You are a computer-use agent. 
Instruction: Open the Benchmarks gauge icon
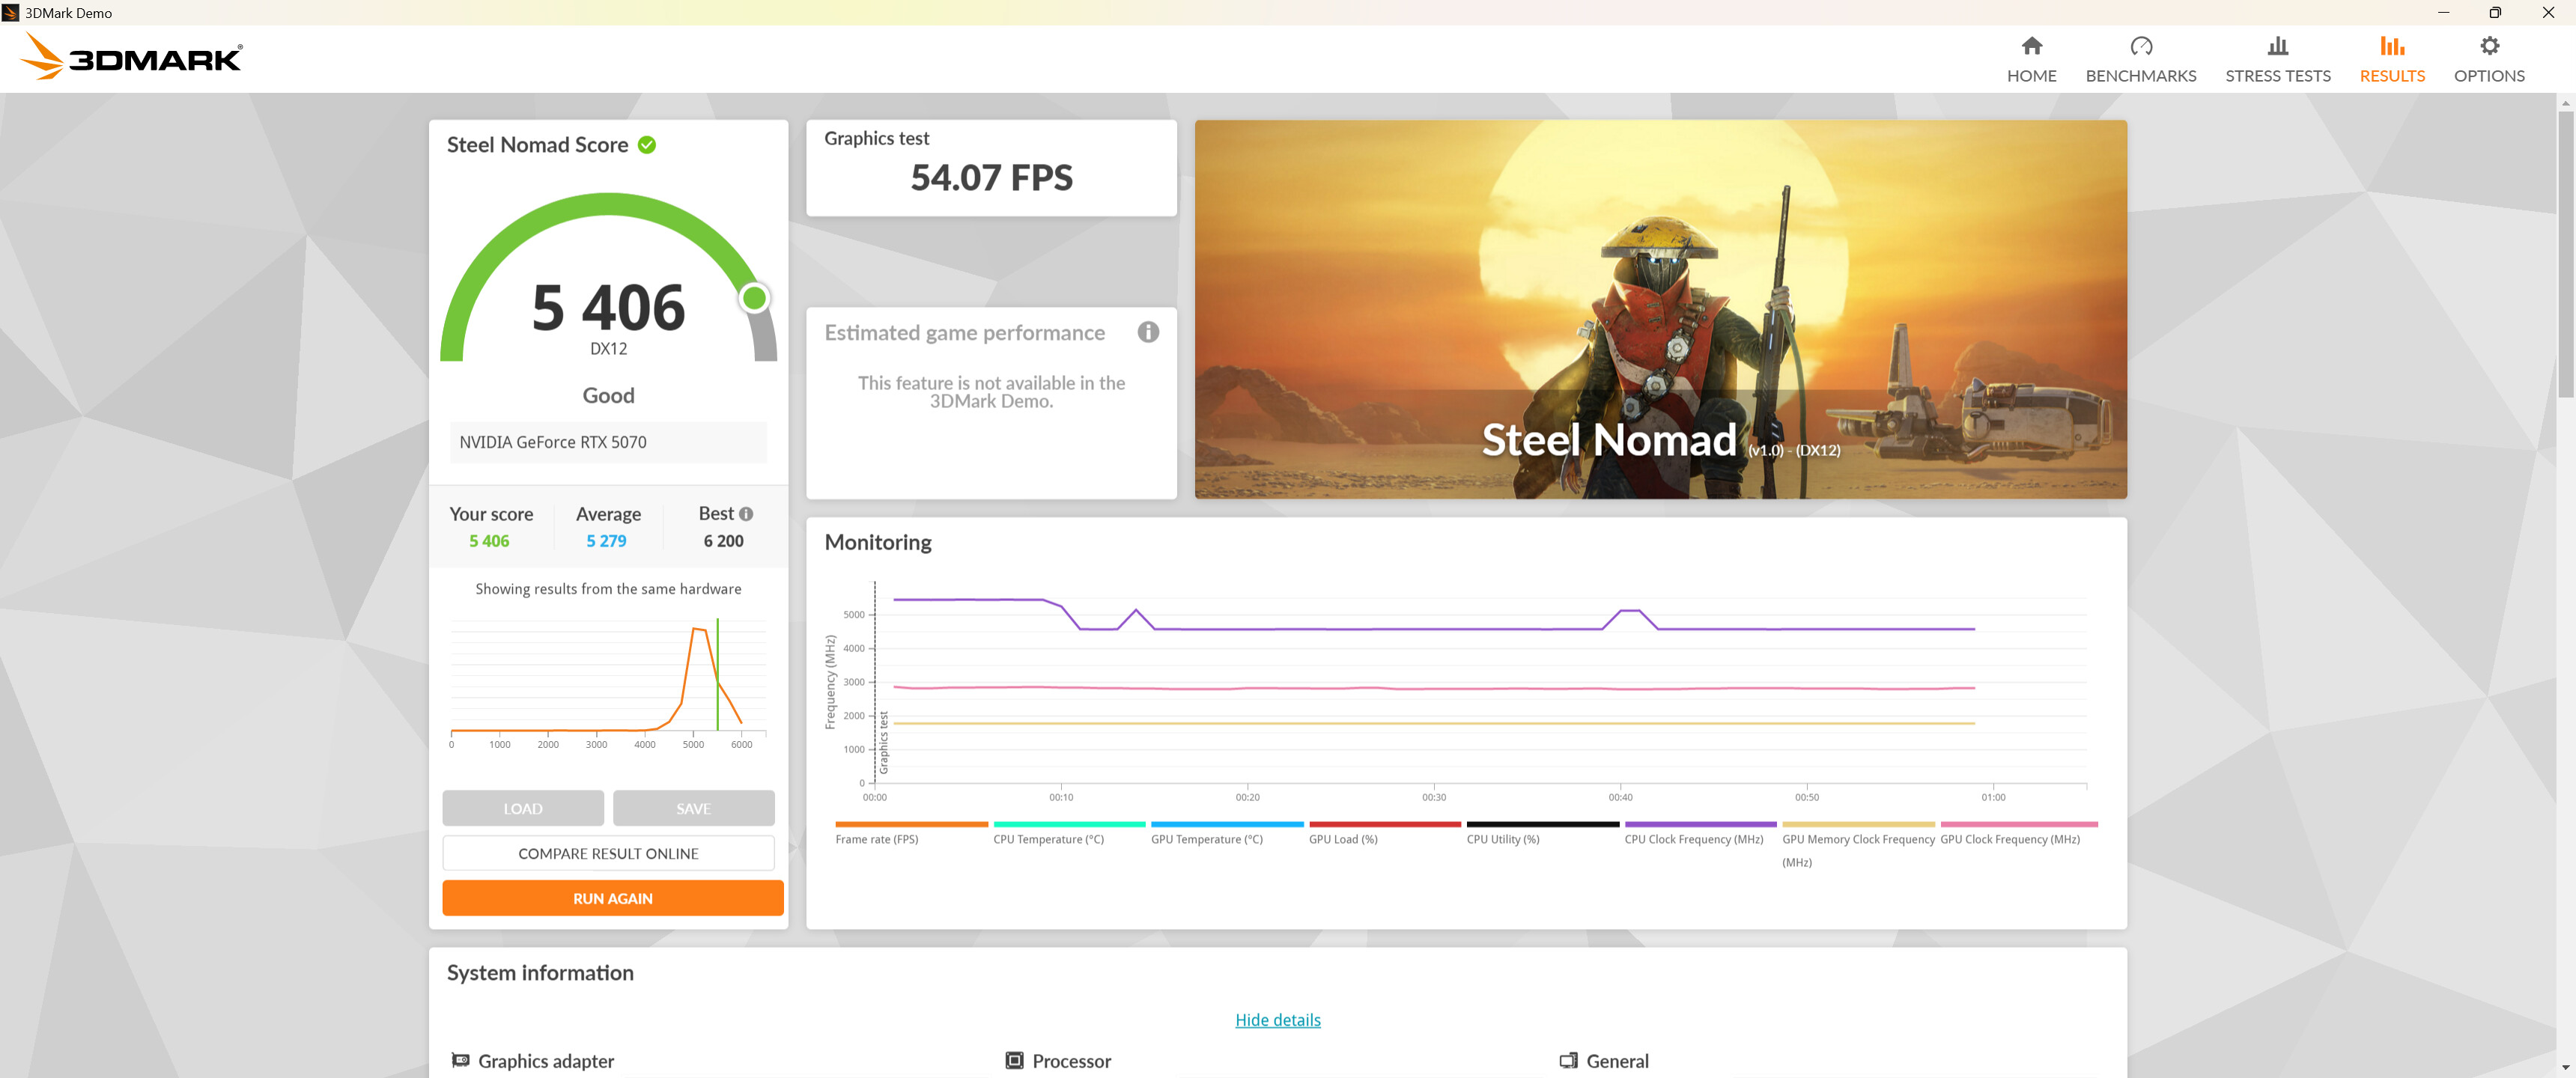tap(2140, 46)
